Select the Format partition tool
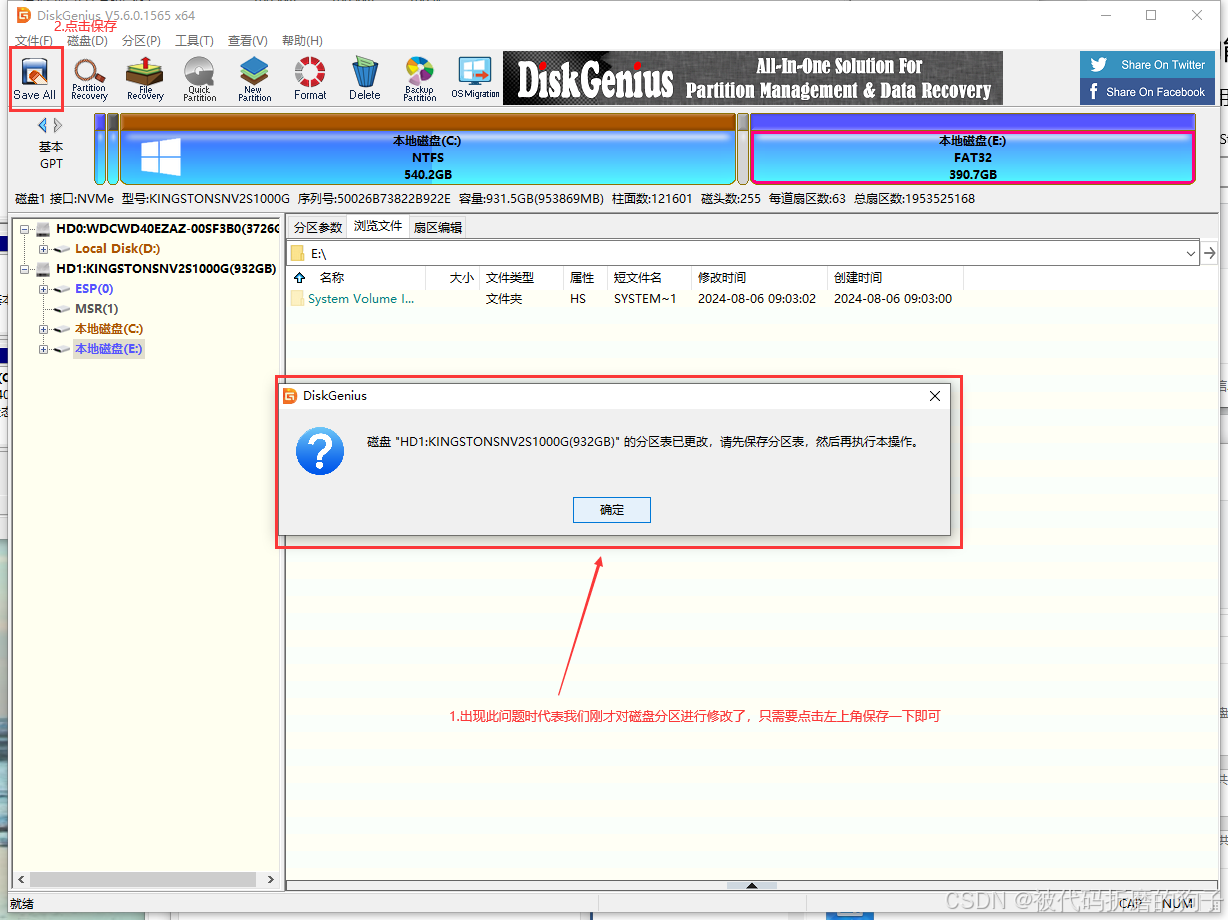 (x=310, y=78)
